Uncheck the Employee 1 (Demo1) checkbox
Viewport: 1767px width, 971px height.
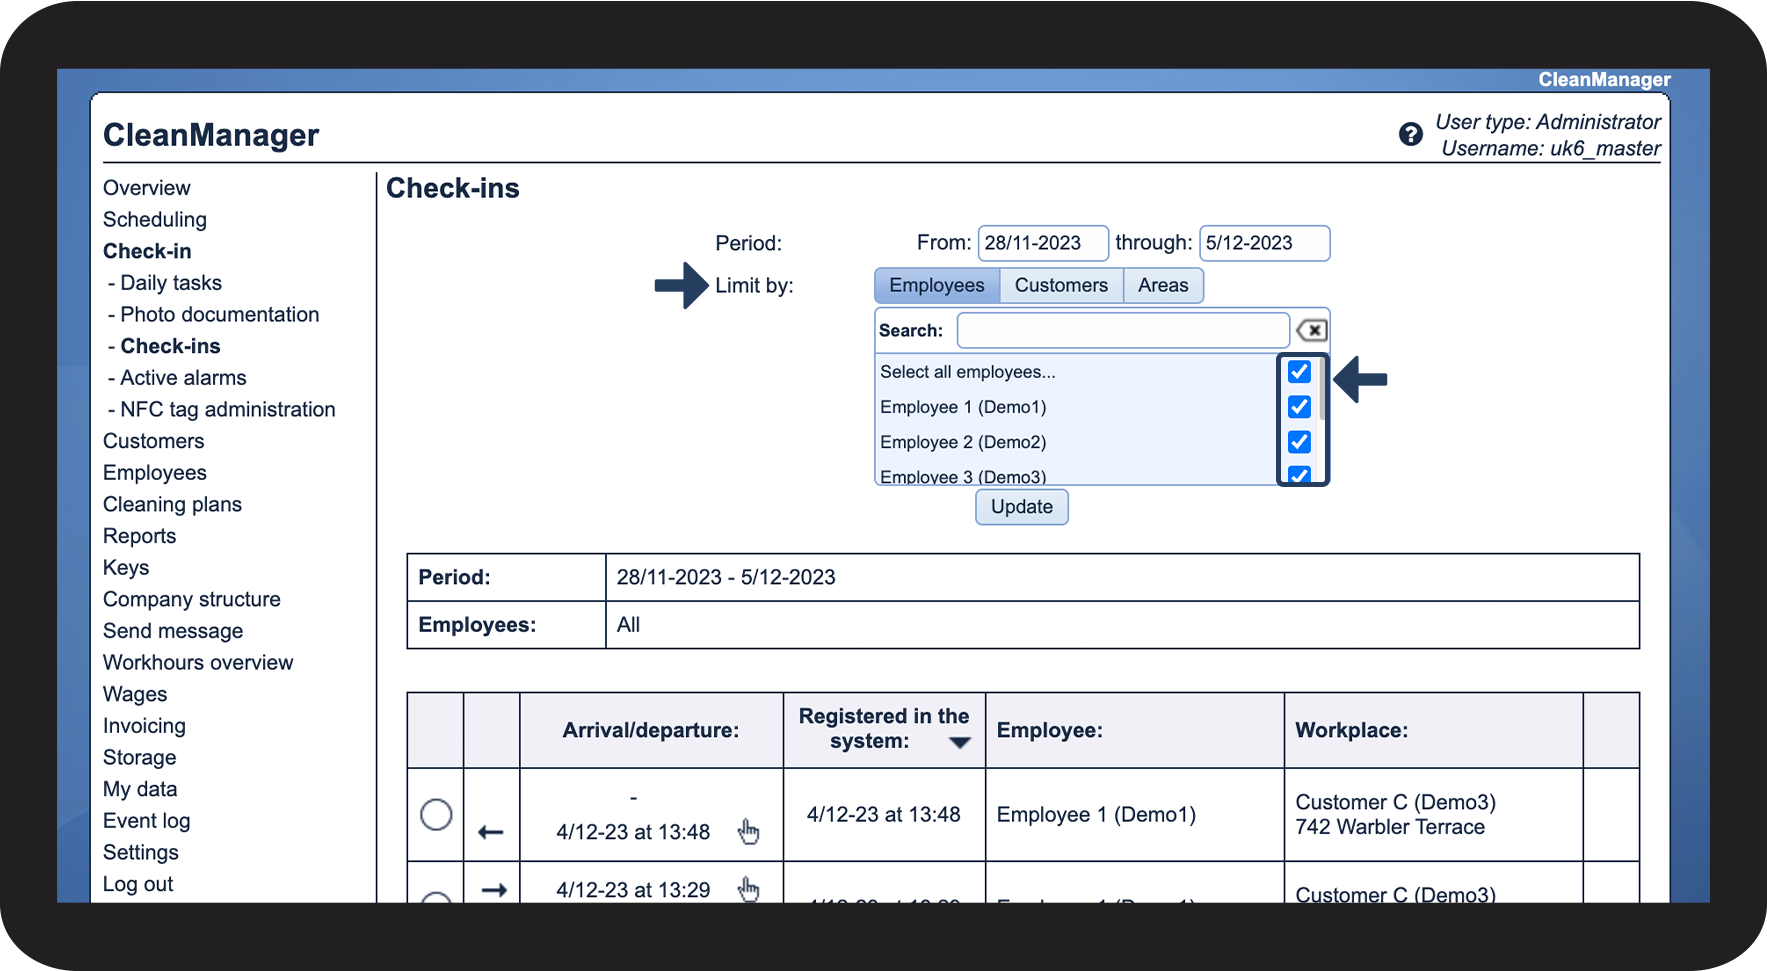point(1299,407)
